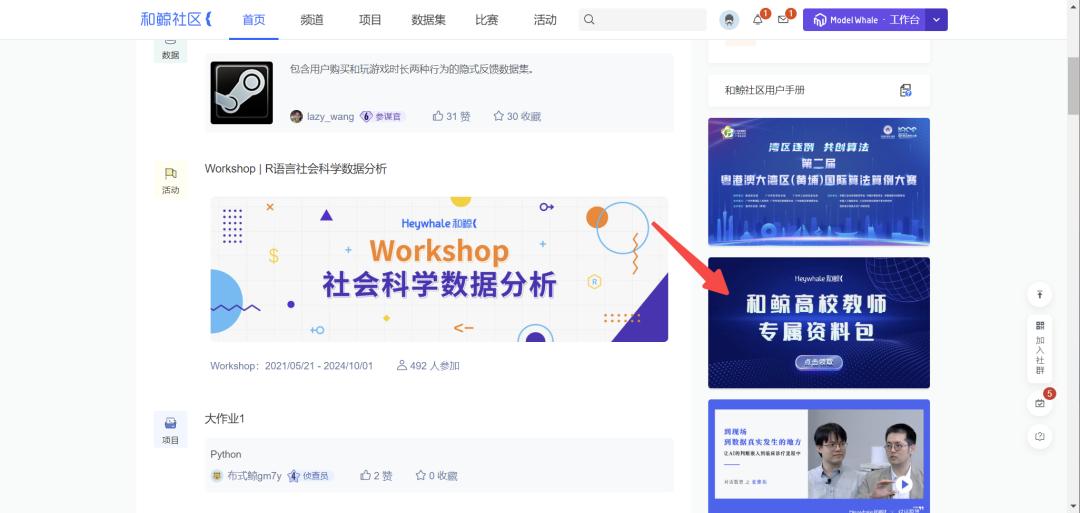Open the 数据集 menu

tap(428, 20)
